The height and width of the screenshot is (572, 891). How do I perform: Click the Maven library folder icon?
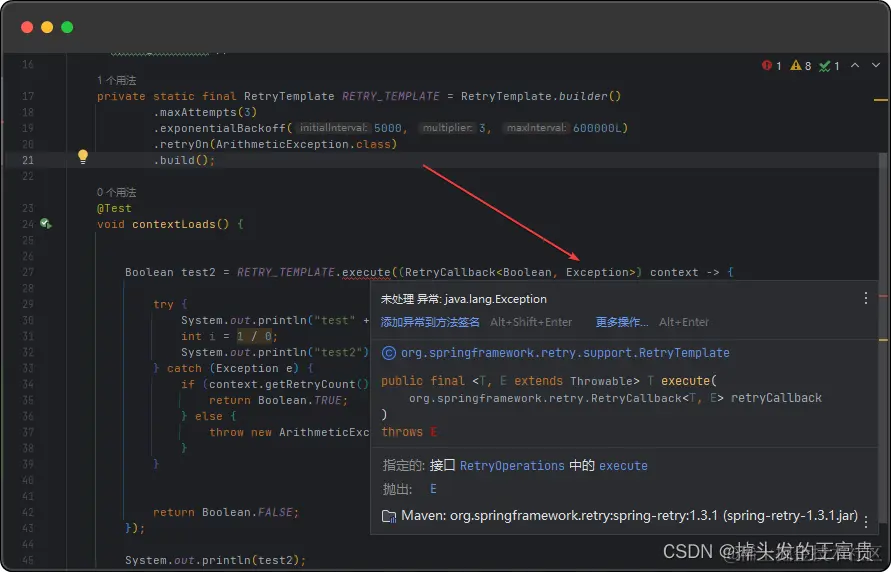389,516
